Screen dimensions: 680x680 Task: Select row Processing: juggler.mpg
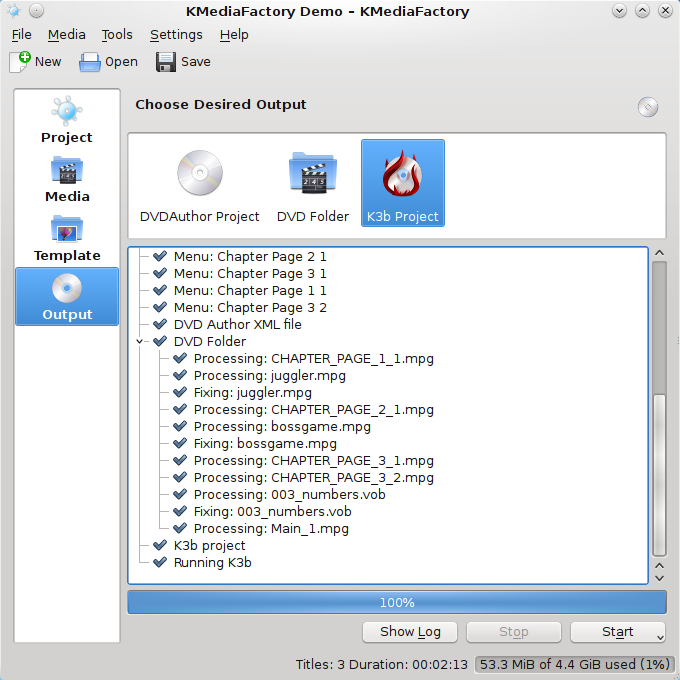(x=269, y=375)
